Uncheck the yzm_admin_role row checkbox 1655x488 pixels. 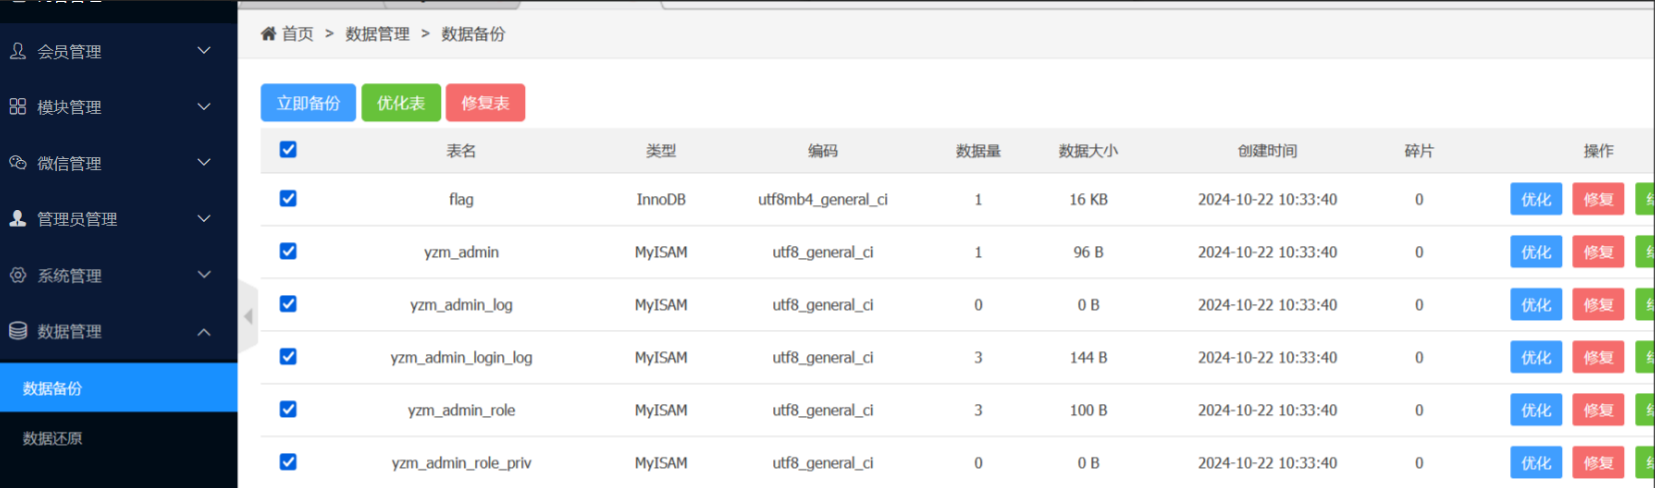[x=288, y=410]
